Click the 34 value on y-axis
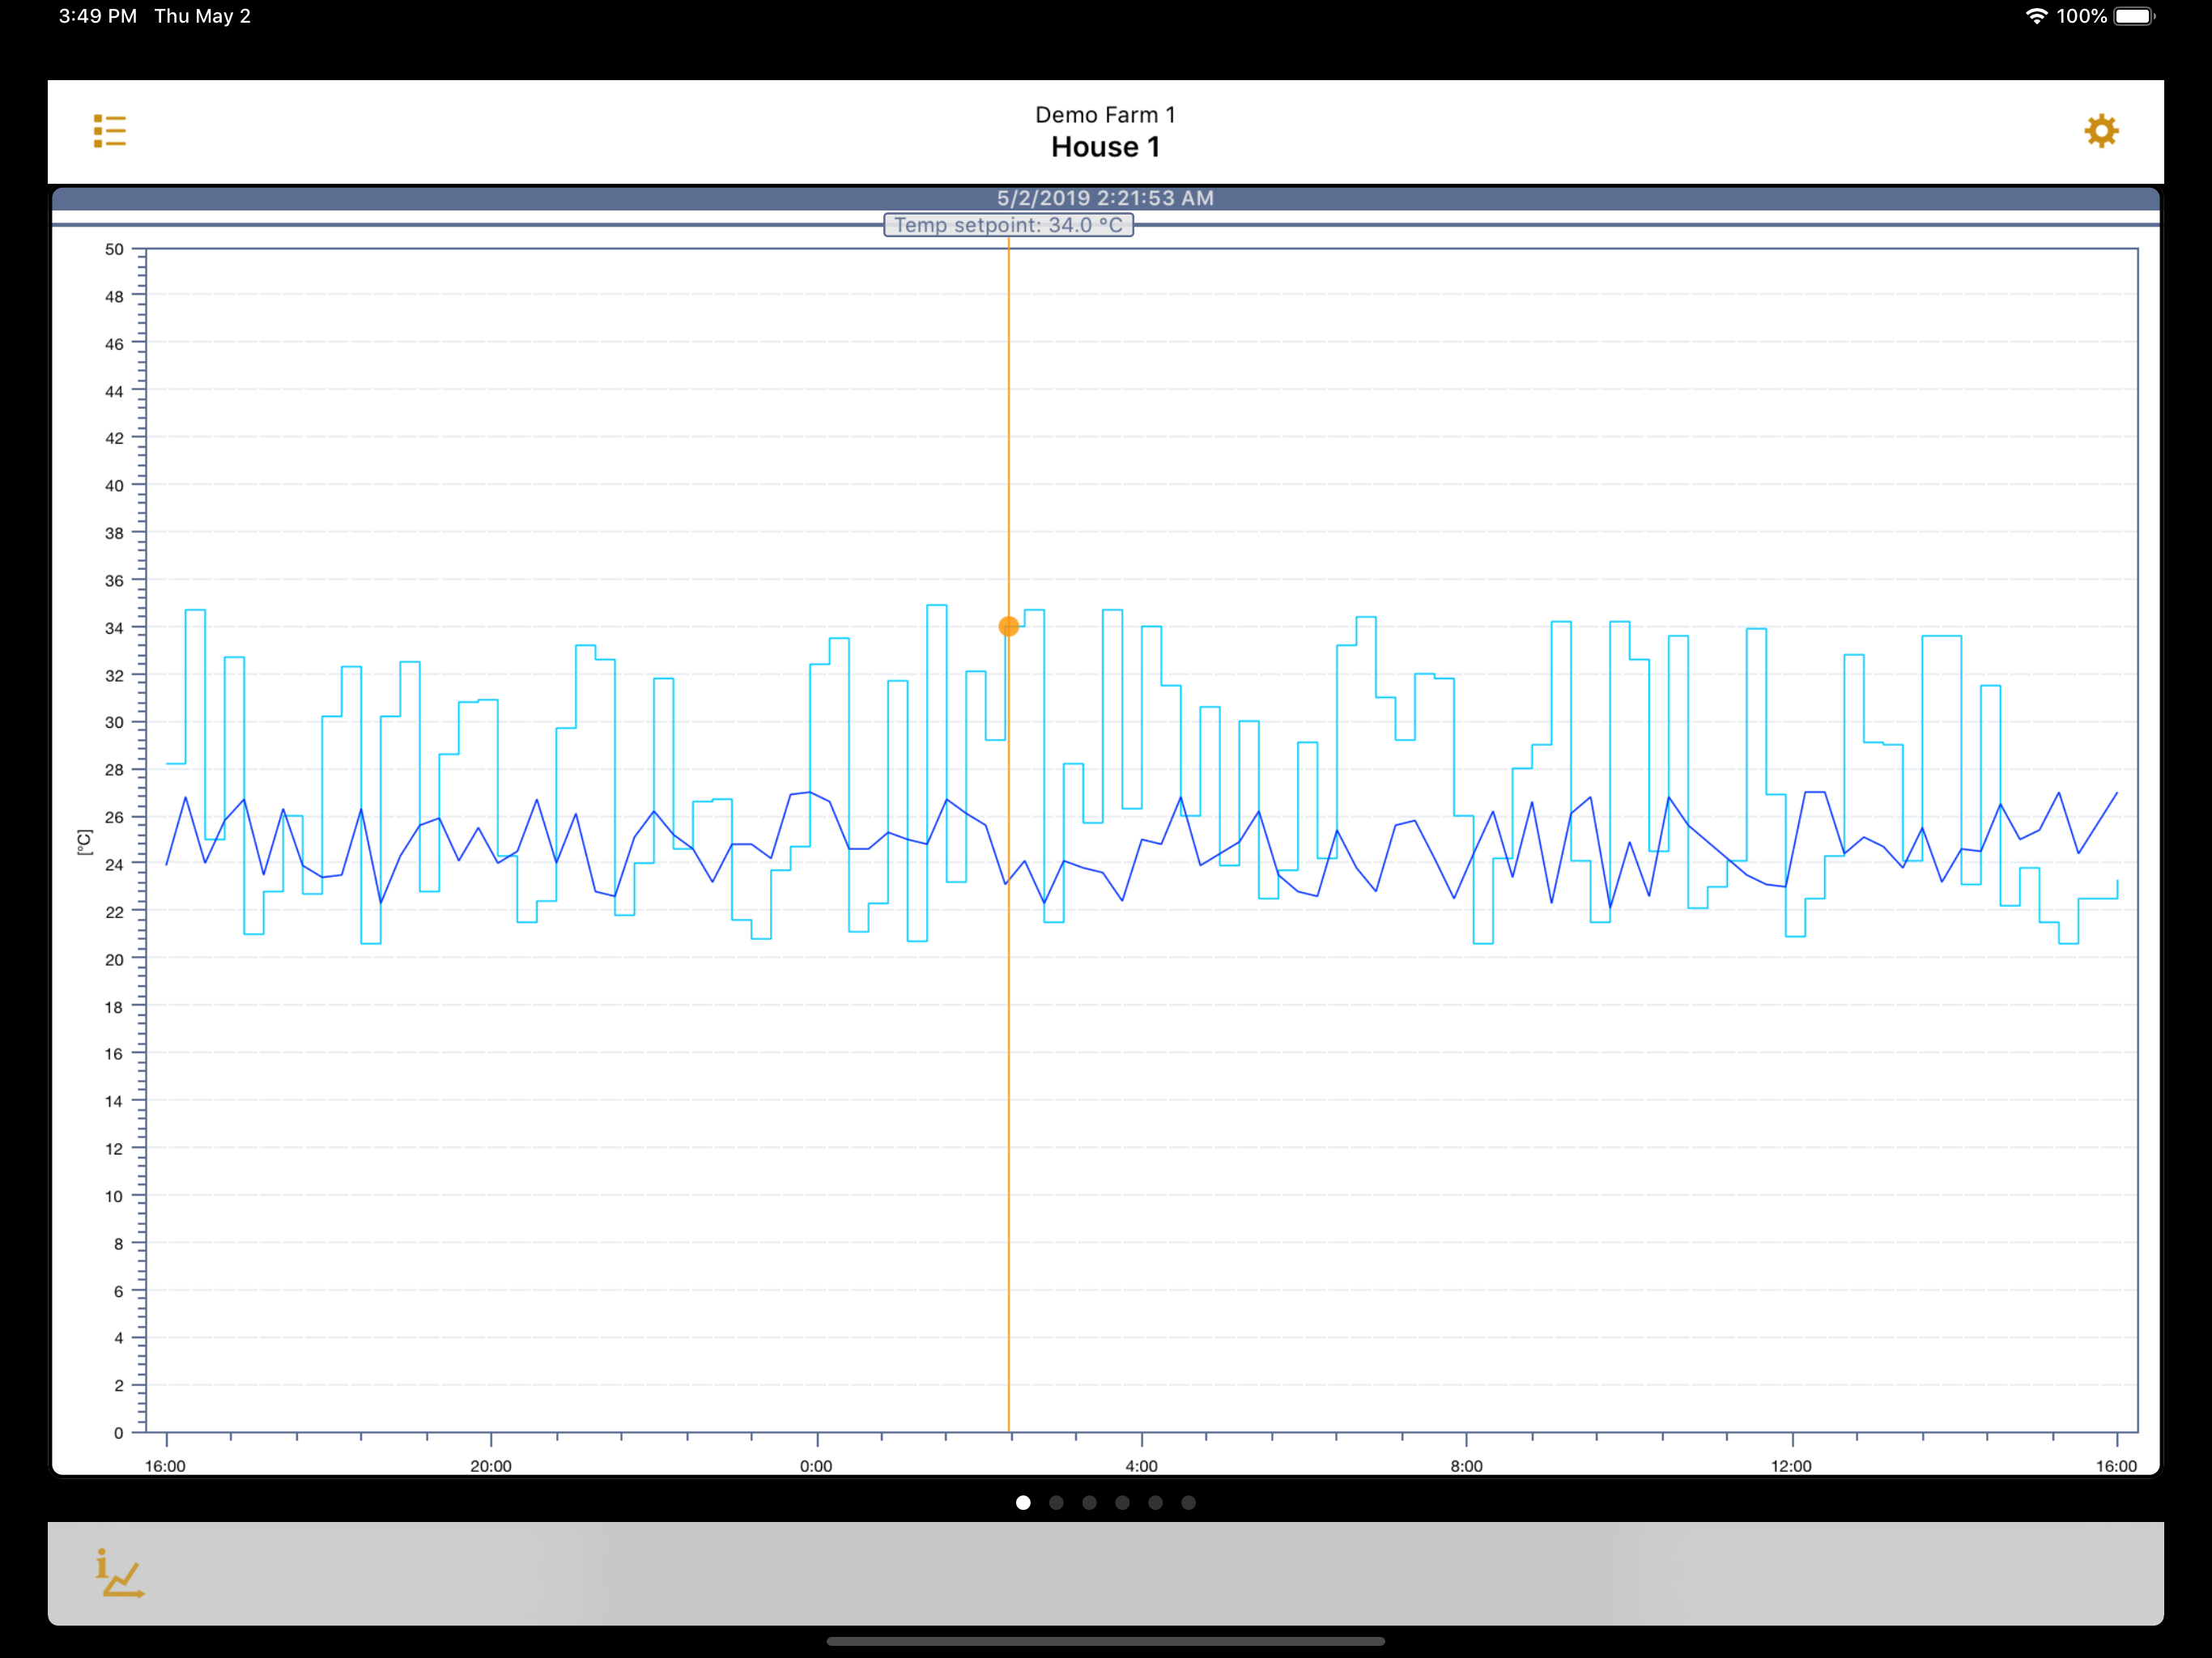Viewport: 2212px width, 1658px height. (114, 628)
